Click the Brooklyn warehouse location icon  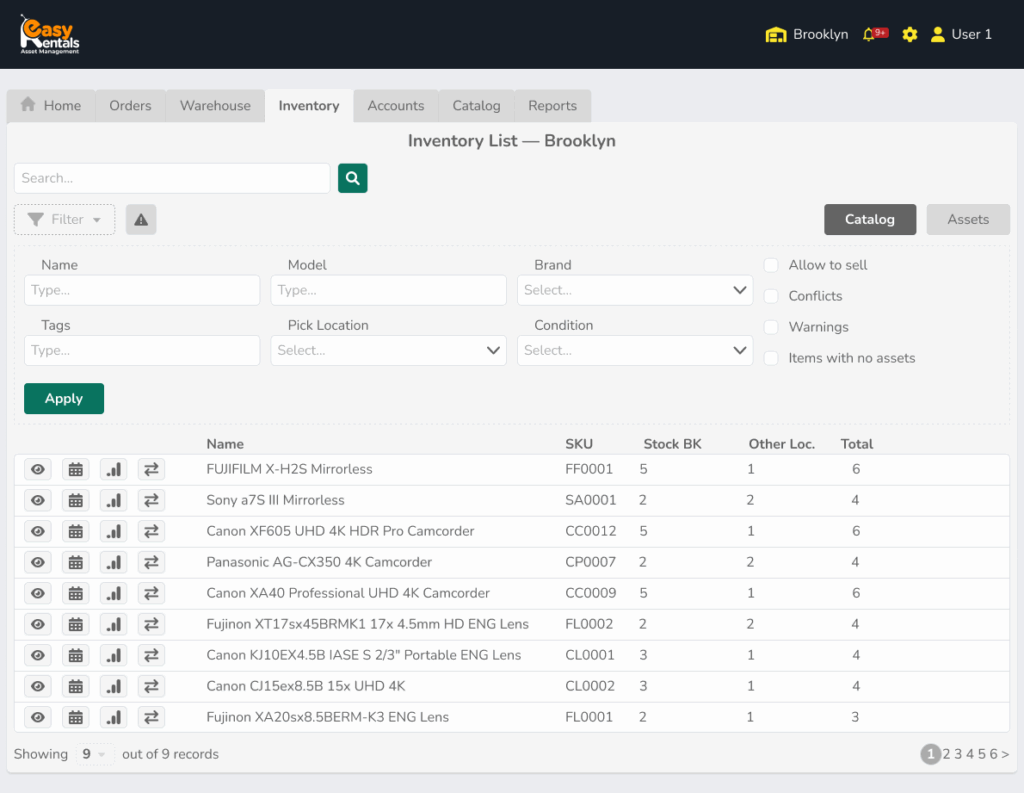coord(776,35)
